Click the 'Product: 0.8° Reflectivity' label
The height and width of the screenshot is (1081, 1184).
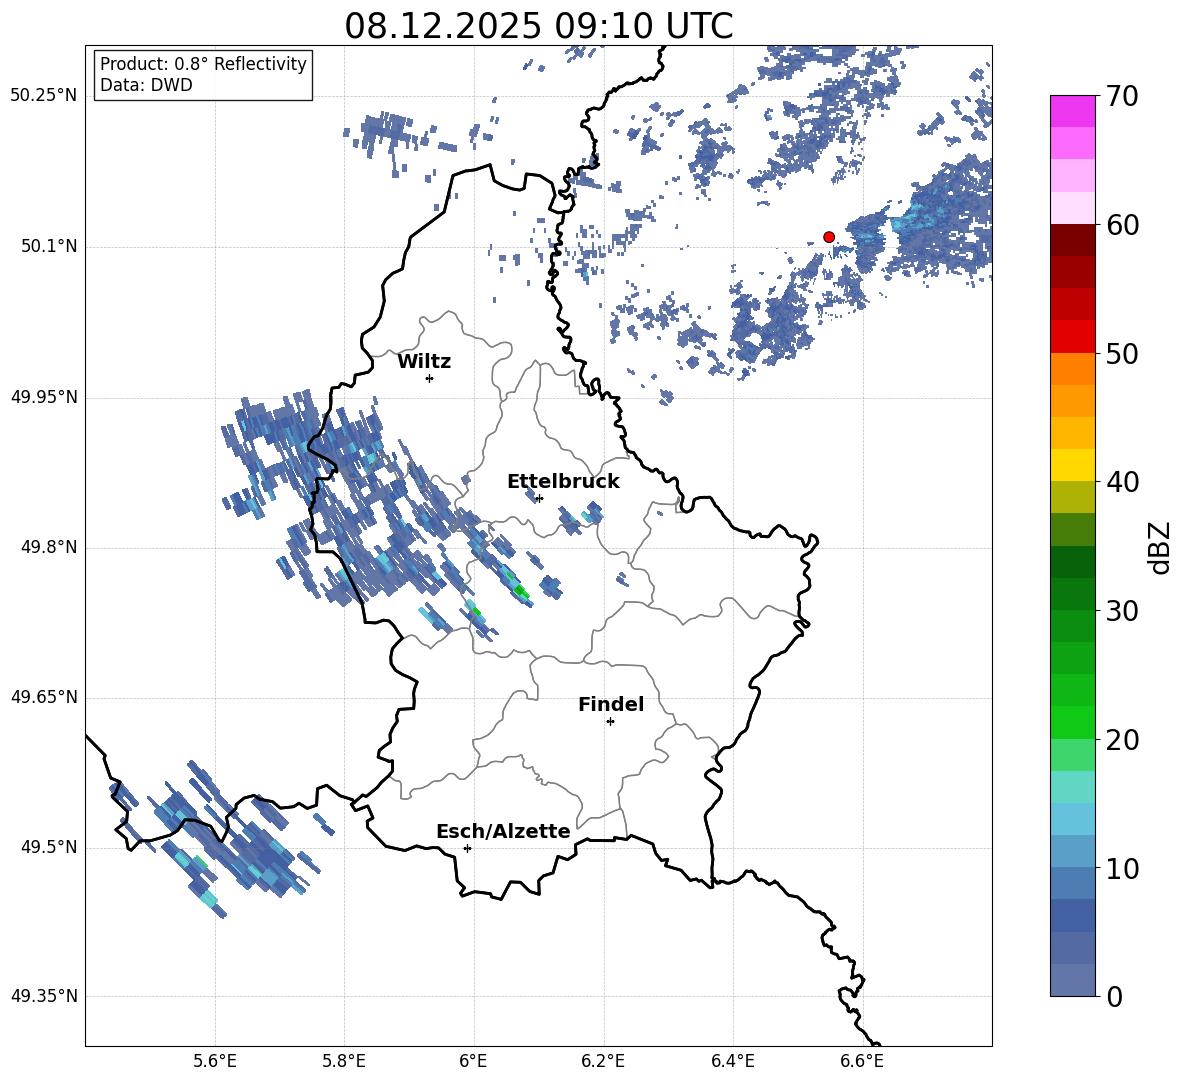click(203, 64)
